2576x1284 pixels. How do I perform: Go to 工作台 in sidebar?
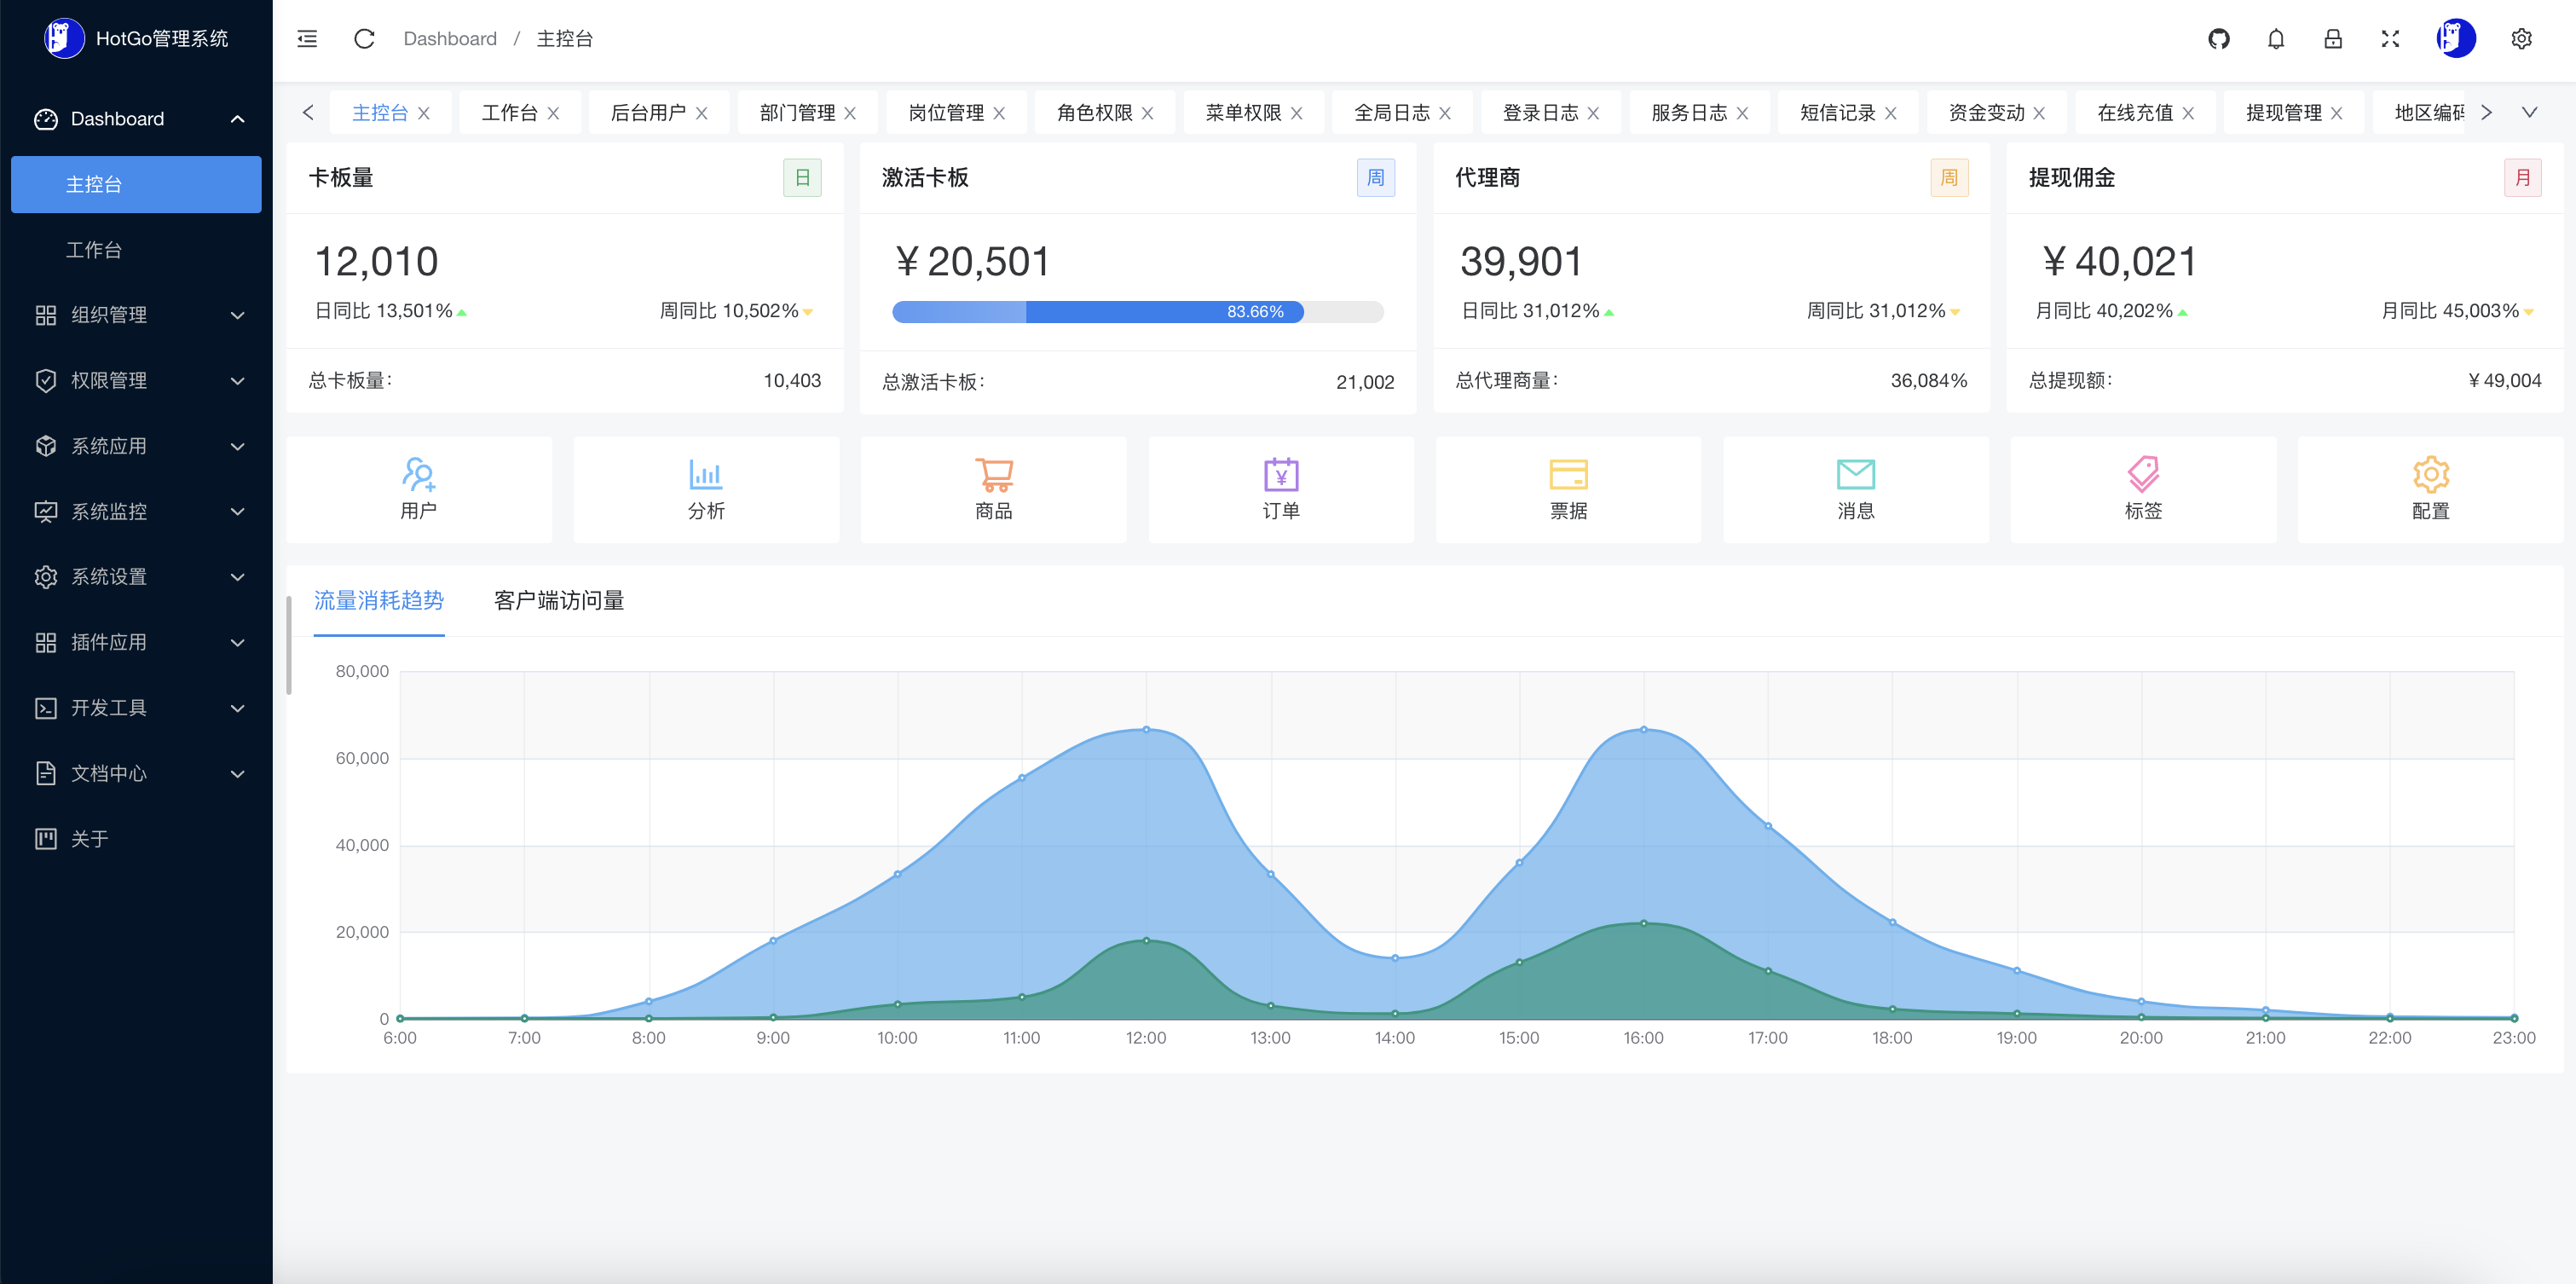[x=94, y=250]
